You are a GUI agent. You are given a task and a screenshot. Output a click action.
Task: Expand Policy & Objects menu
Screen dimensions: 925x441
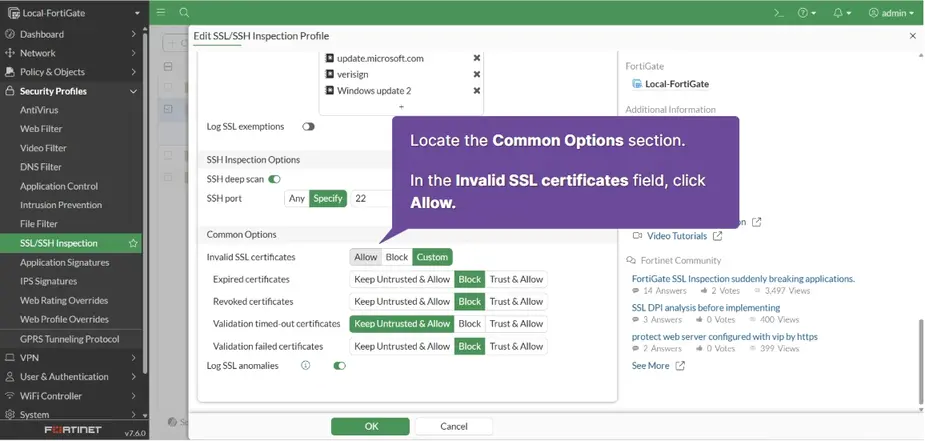coord(133,72)
